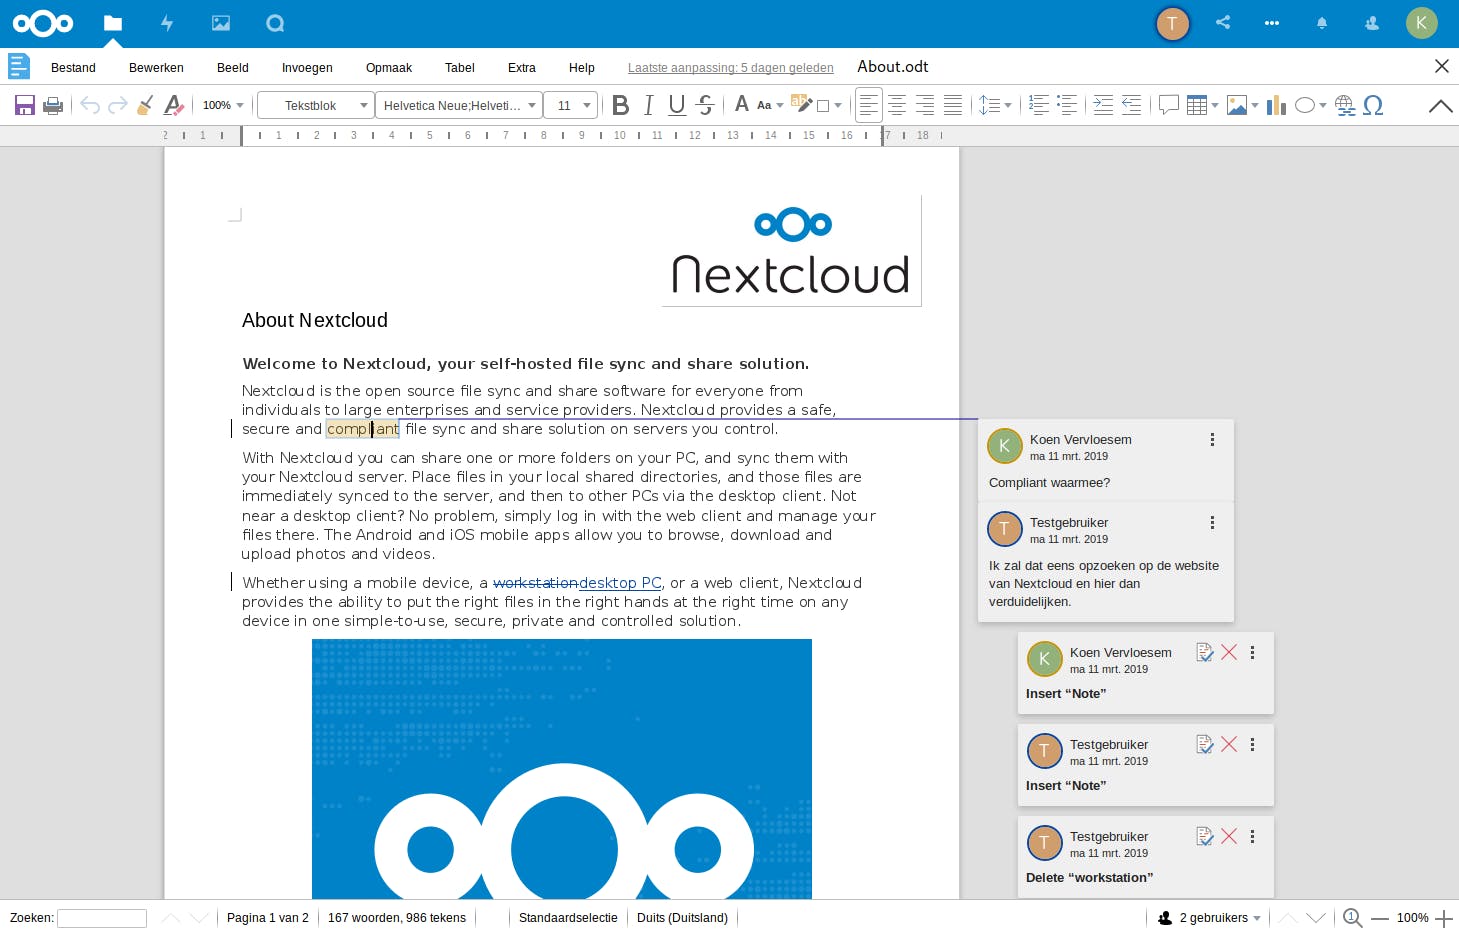The width and height of the screenshot is (1459, 936).
Task: Turn on centered paragraph alignment
Action: [x=897, y=105]
